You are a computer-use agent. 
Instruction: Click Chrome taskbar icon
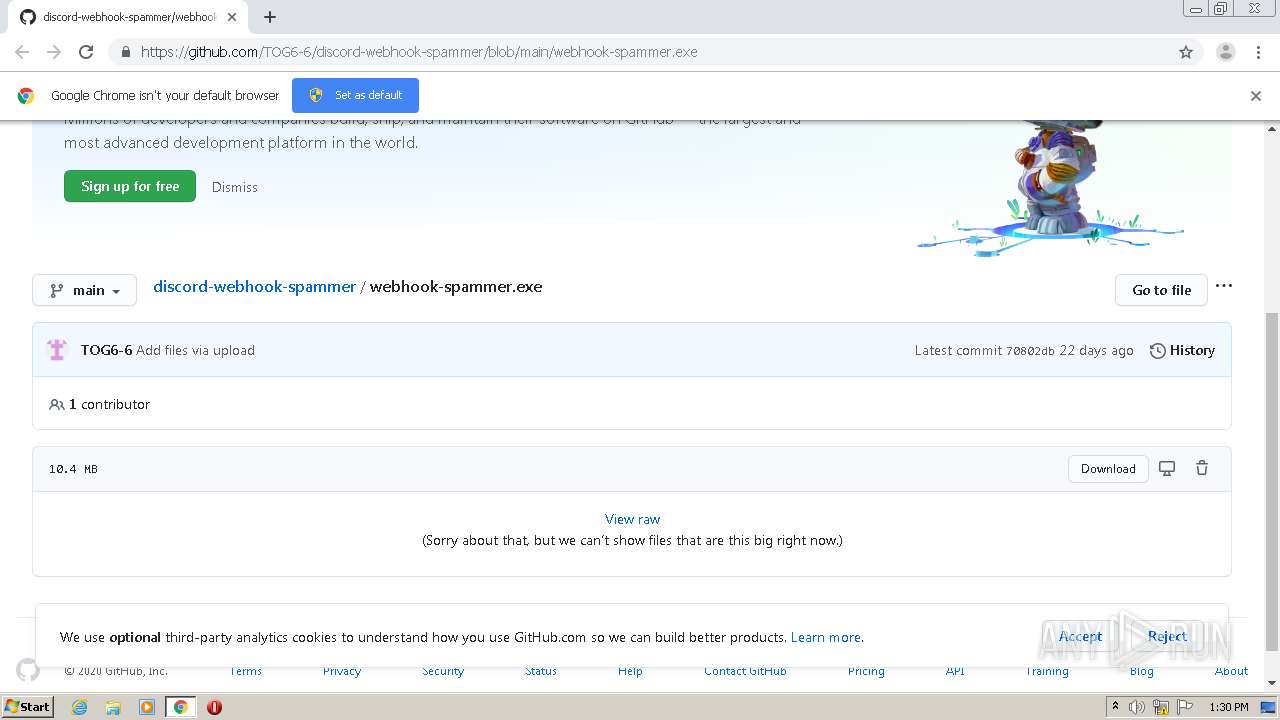[181, 707]
